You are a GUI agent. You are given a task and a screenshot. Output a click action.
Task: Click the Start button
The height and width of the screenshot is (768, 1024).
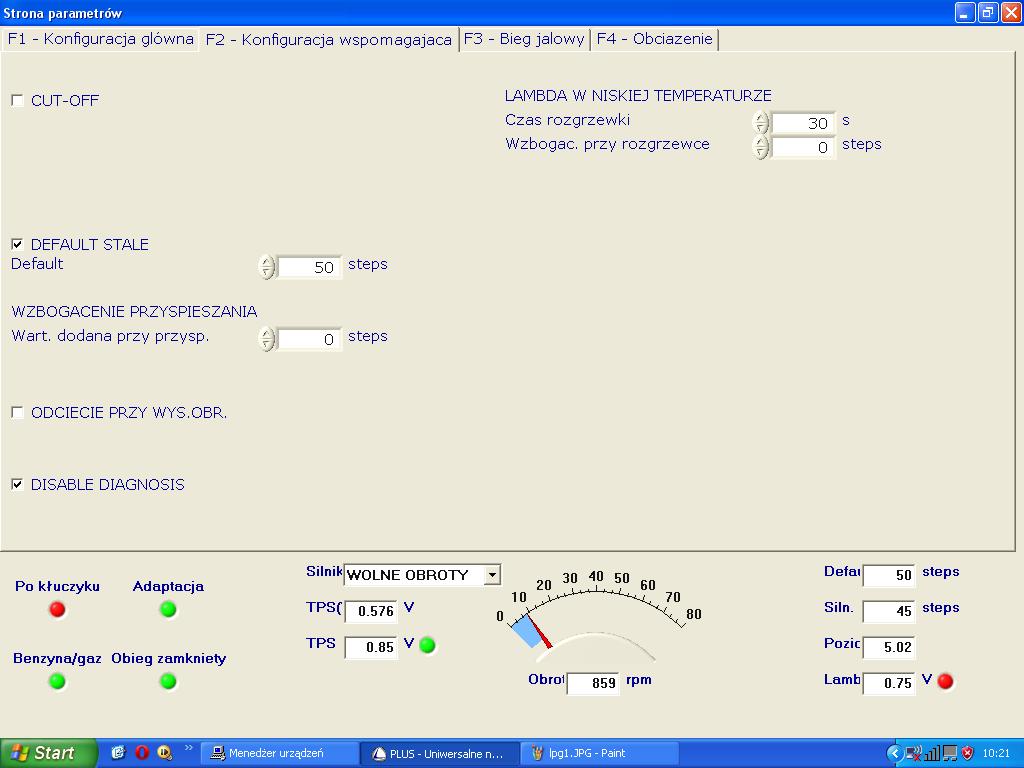click(48, 753)
